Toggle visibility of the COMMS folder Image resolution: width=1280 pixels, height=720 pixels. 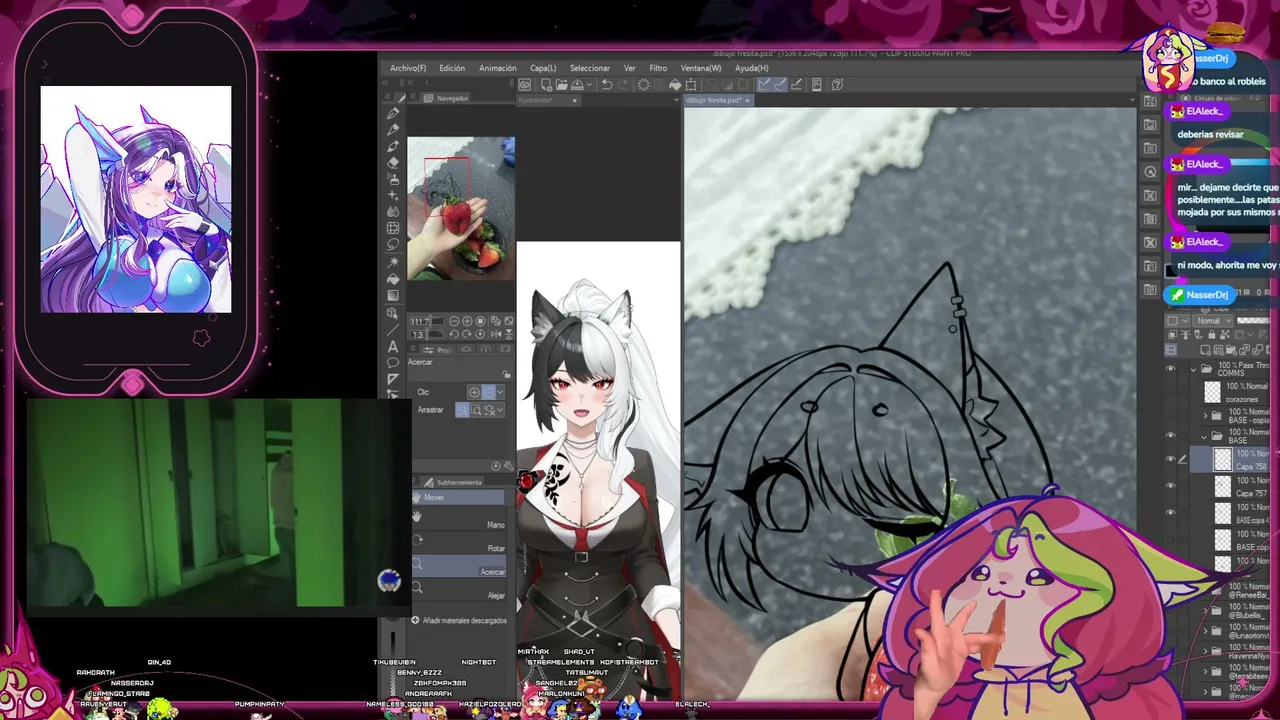pos(1170,369)
